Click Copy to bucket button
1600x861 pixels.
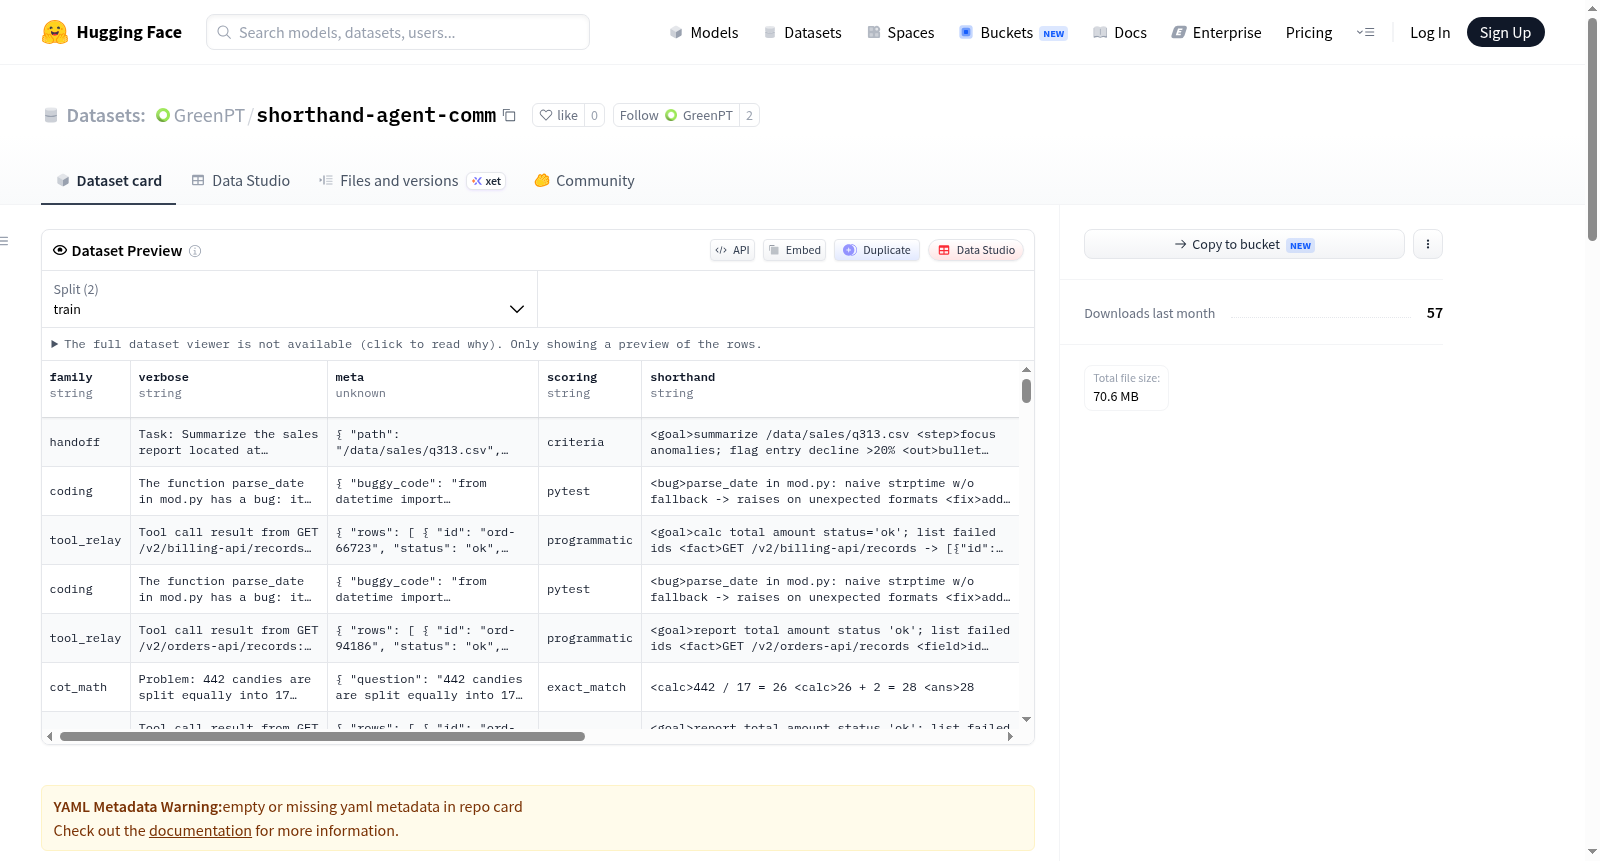click(x=1244, y=244)
